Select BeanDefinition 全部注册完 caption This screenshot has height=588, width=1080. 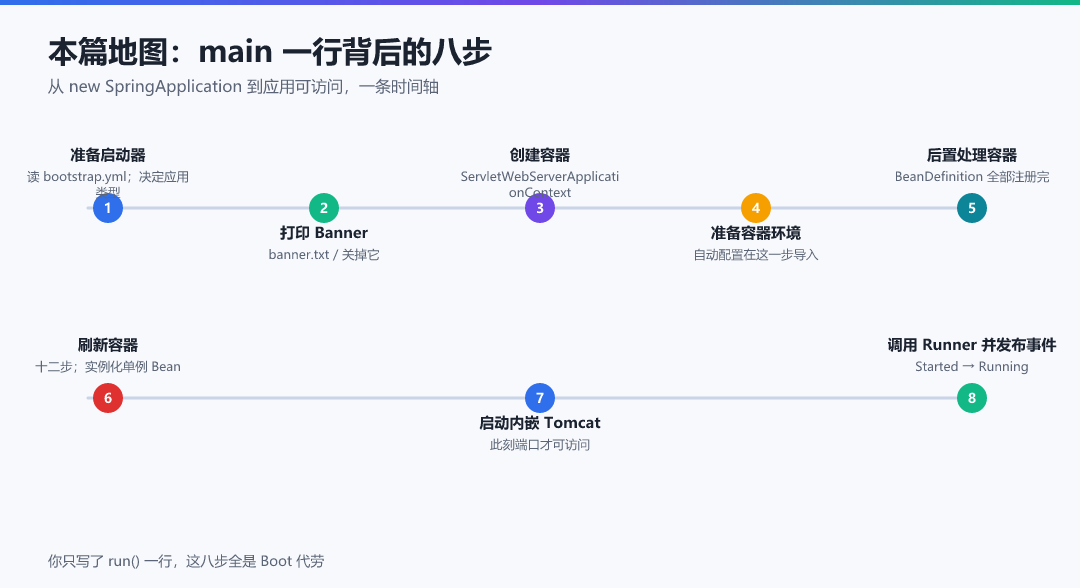point(972,176)
